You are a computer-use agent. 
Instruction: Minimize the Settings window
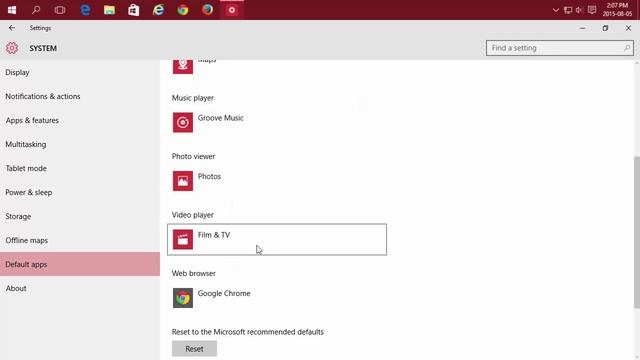pyautogui.click(x=582, y=28)
